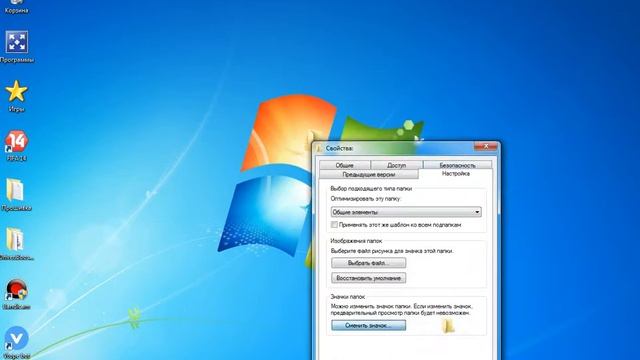640x360 pixels.
Task: Click the Восстановить умолчание button
Action: click(369, 278)
